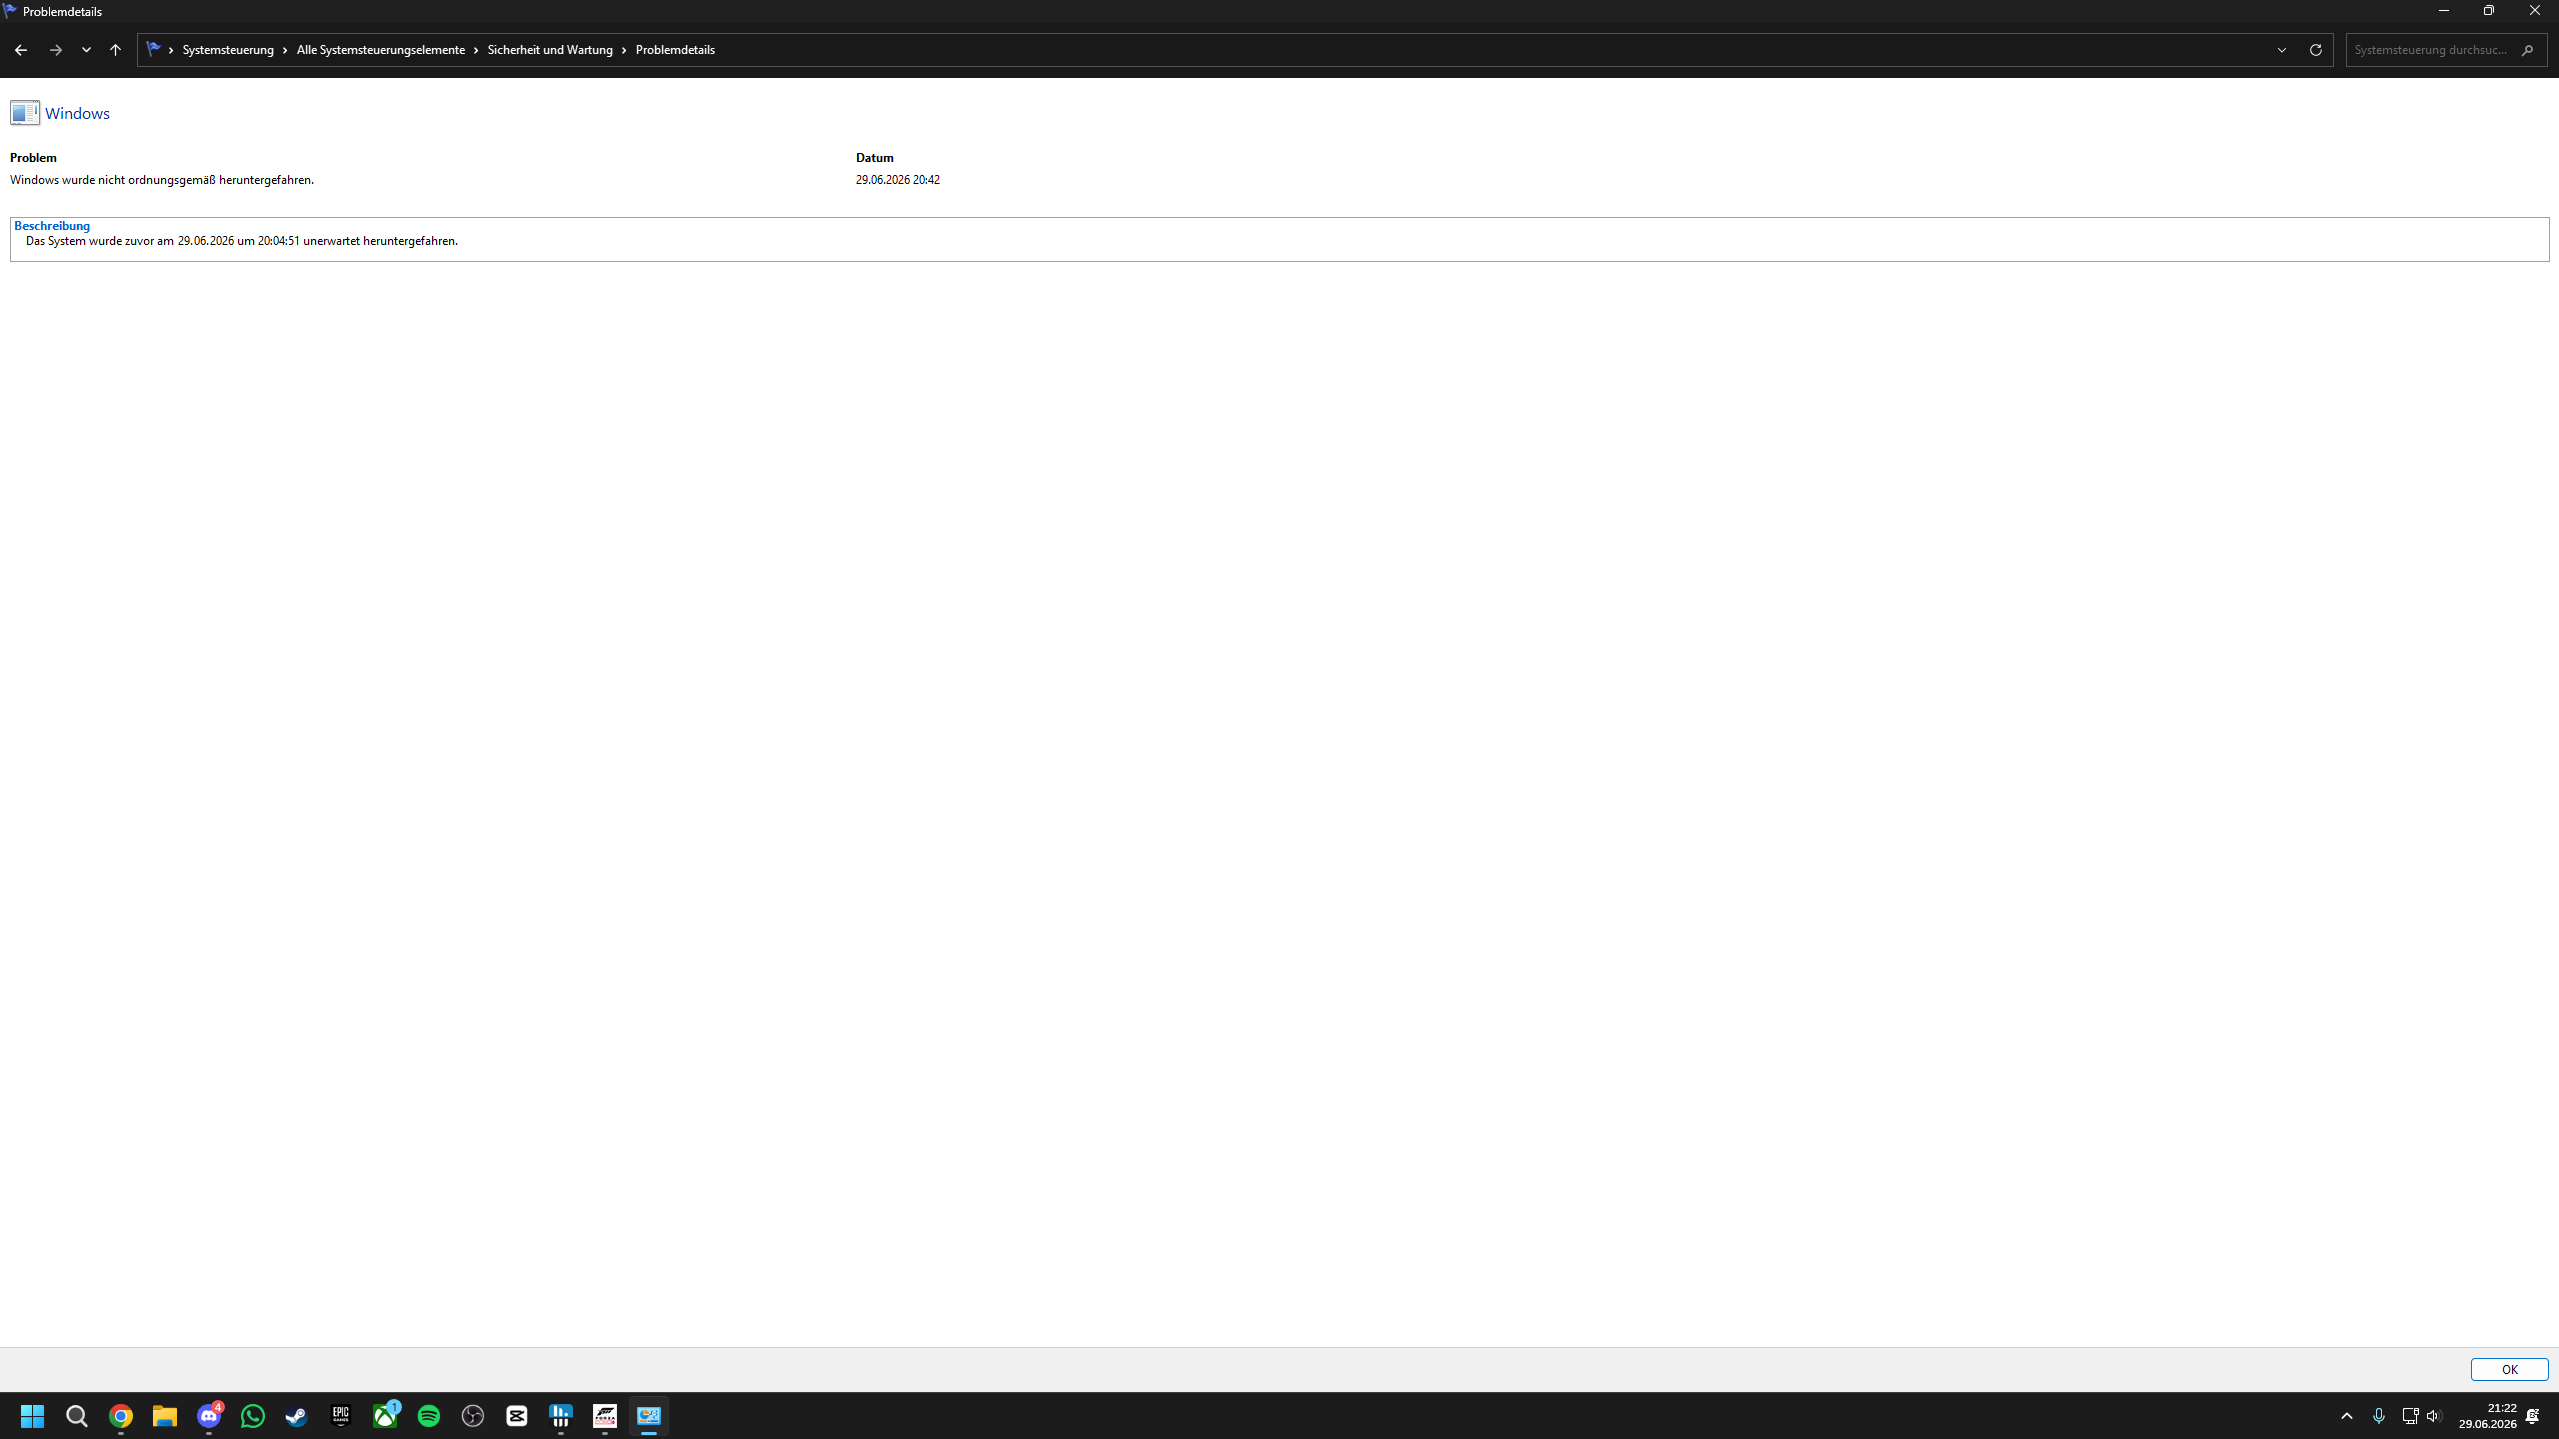
Task: Open network settings tray icon
Action: pos(2410,1416)
